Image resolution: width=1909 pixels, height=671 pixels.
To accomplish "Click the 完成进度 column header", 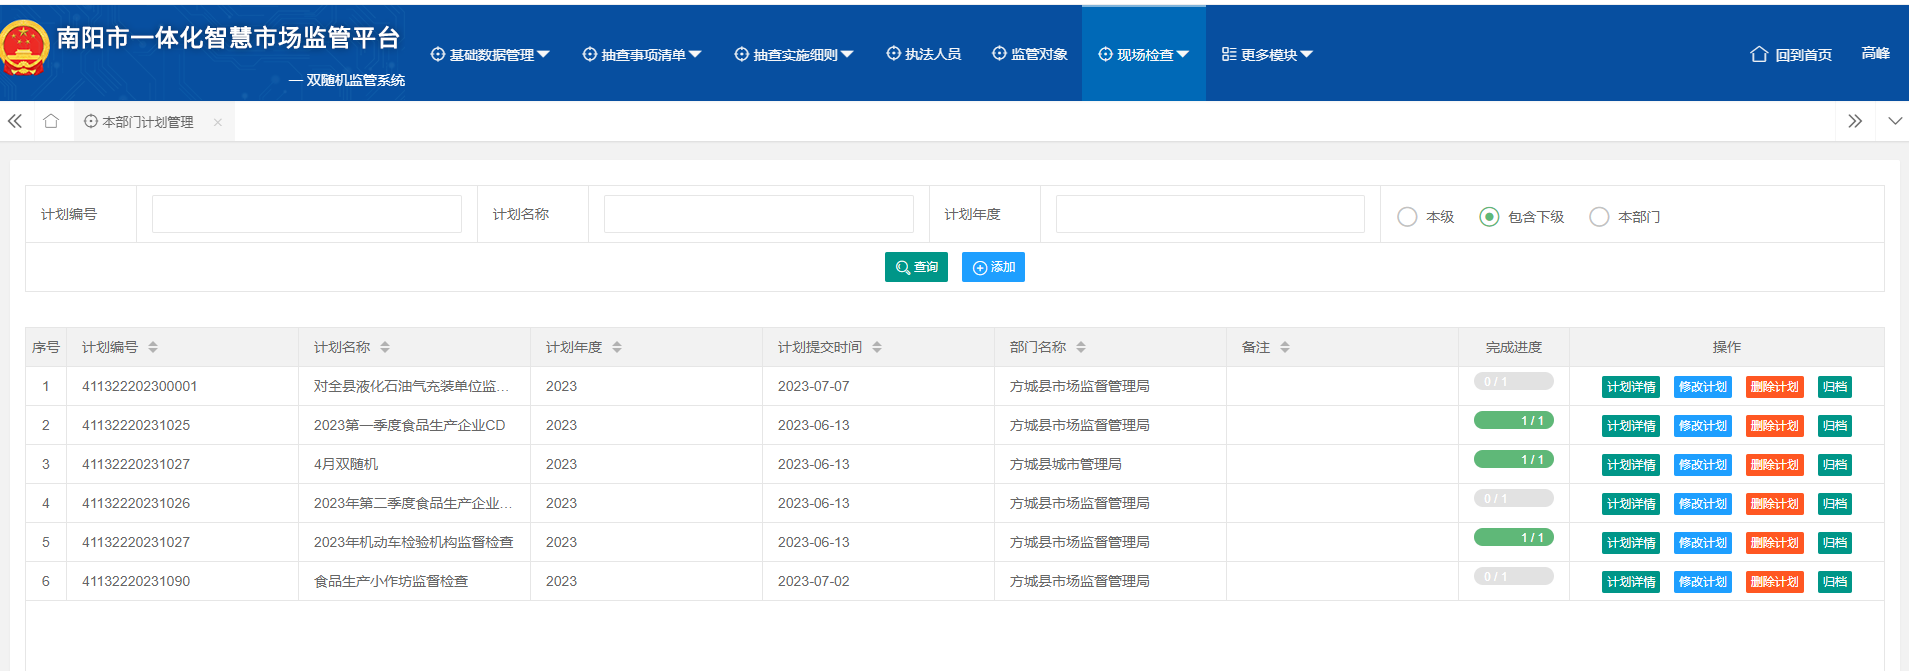I will coord(1514,347).
